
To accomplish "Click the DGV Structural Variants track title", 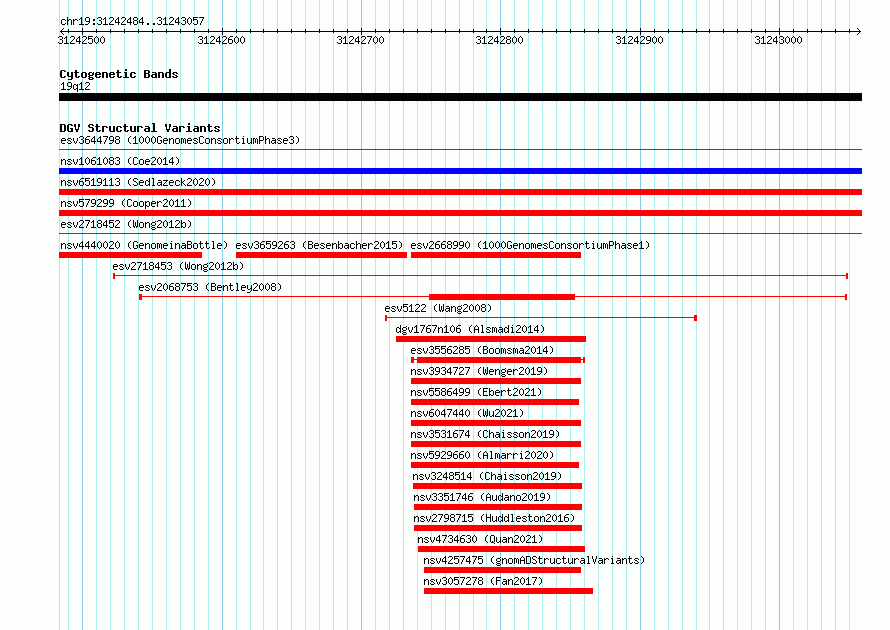I will pyautogui.click(x=140, y=128).
